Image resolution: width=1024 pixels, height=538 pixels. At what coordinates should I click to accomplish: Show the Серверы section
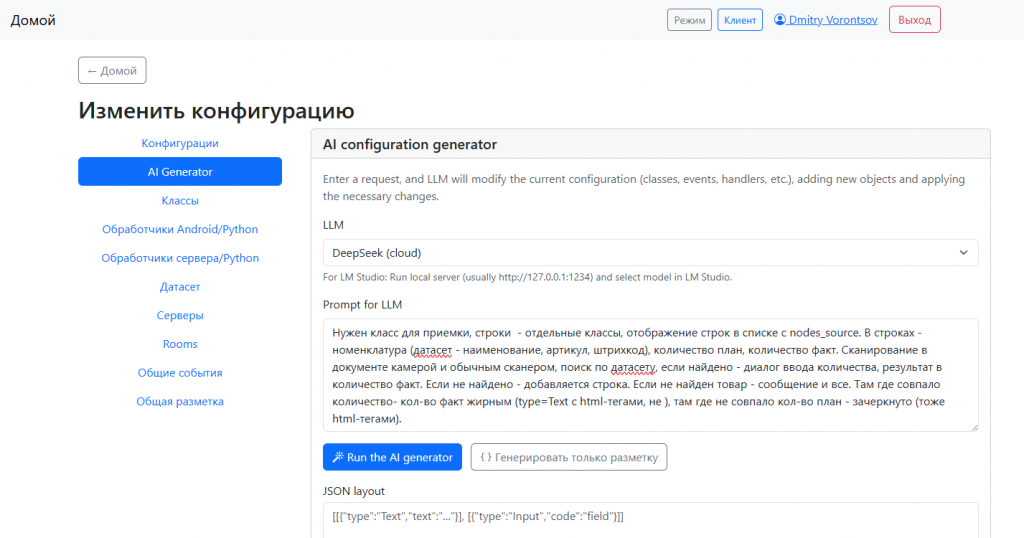pyautogui.click(x=180, y=315)
